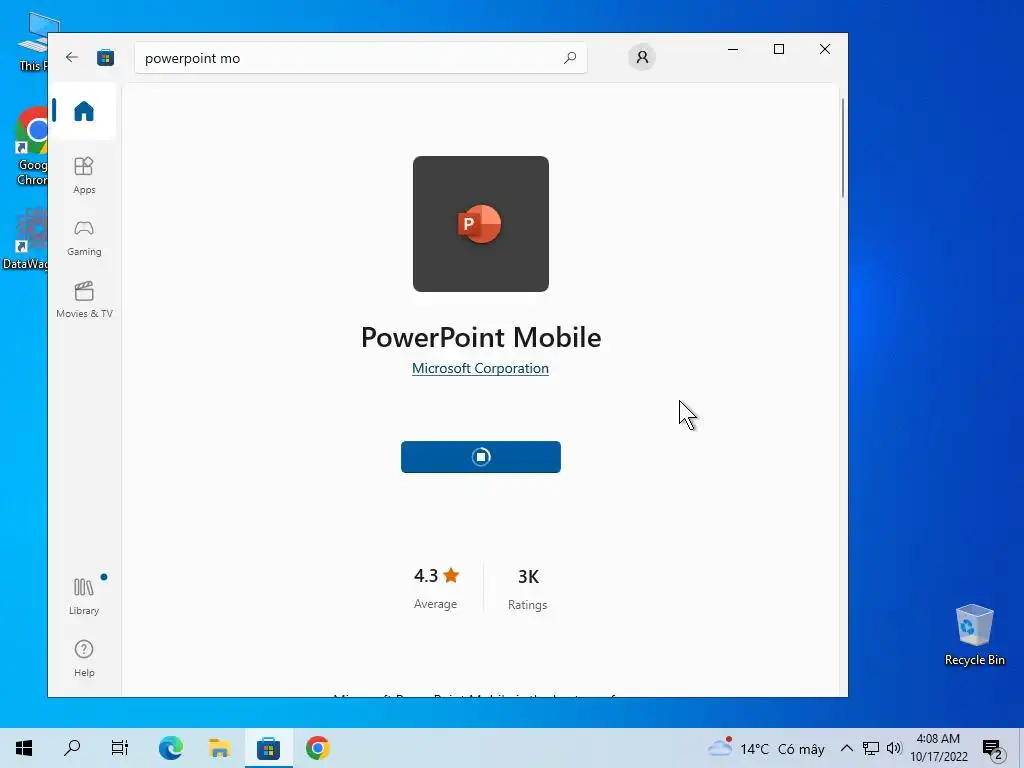Click Microsoft Store icon in taskbar
The height and width of the screenshot is (768, 1024).
pyautogui.click(x=268, y=748)
